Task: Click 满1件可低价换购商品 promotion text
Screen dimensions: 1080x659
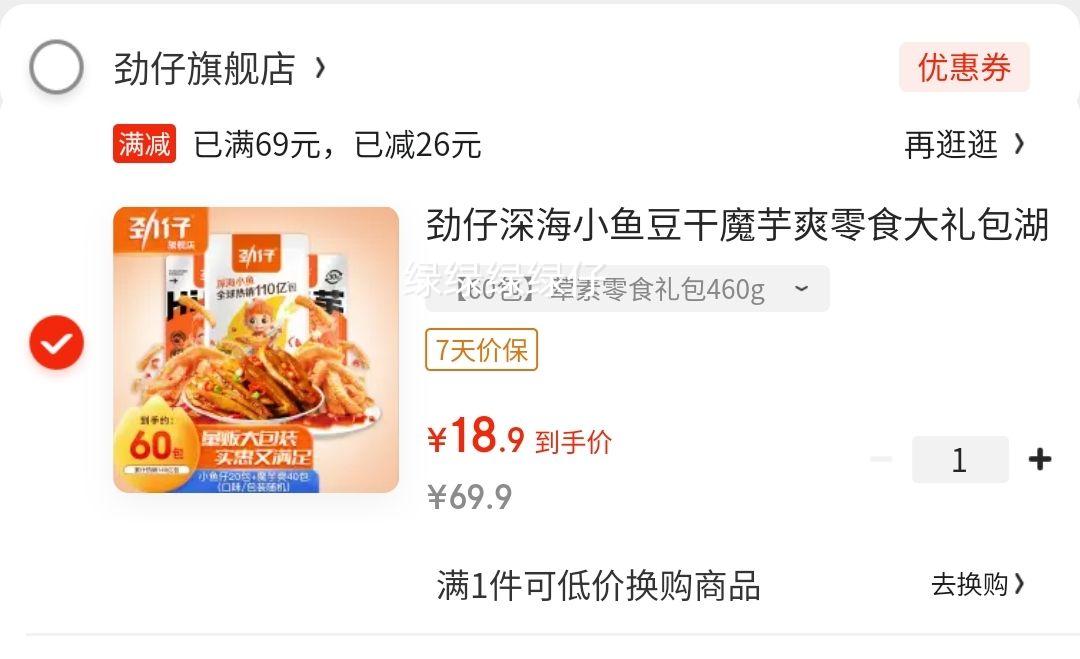Action: [x=599, y=585]
